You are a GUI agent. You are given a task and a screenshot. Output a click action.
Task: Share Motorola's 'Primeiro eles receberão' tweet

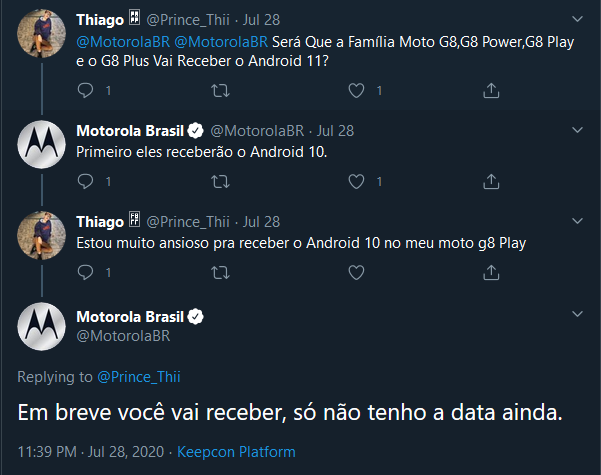click(x=490, y=181)
